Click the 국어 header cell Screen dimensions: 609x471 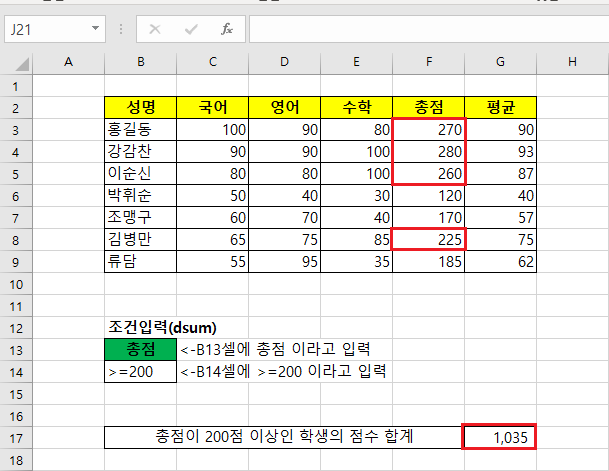[x=212, y=108]
